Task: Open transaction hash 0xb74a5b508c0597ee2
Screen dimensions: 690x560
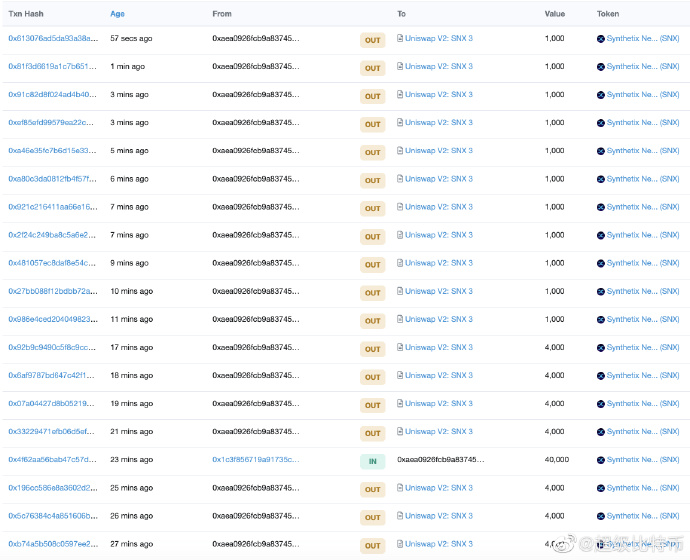Action: 52,544
